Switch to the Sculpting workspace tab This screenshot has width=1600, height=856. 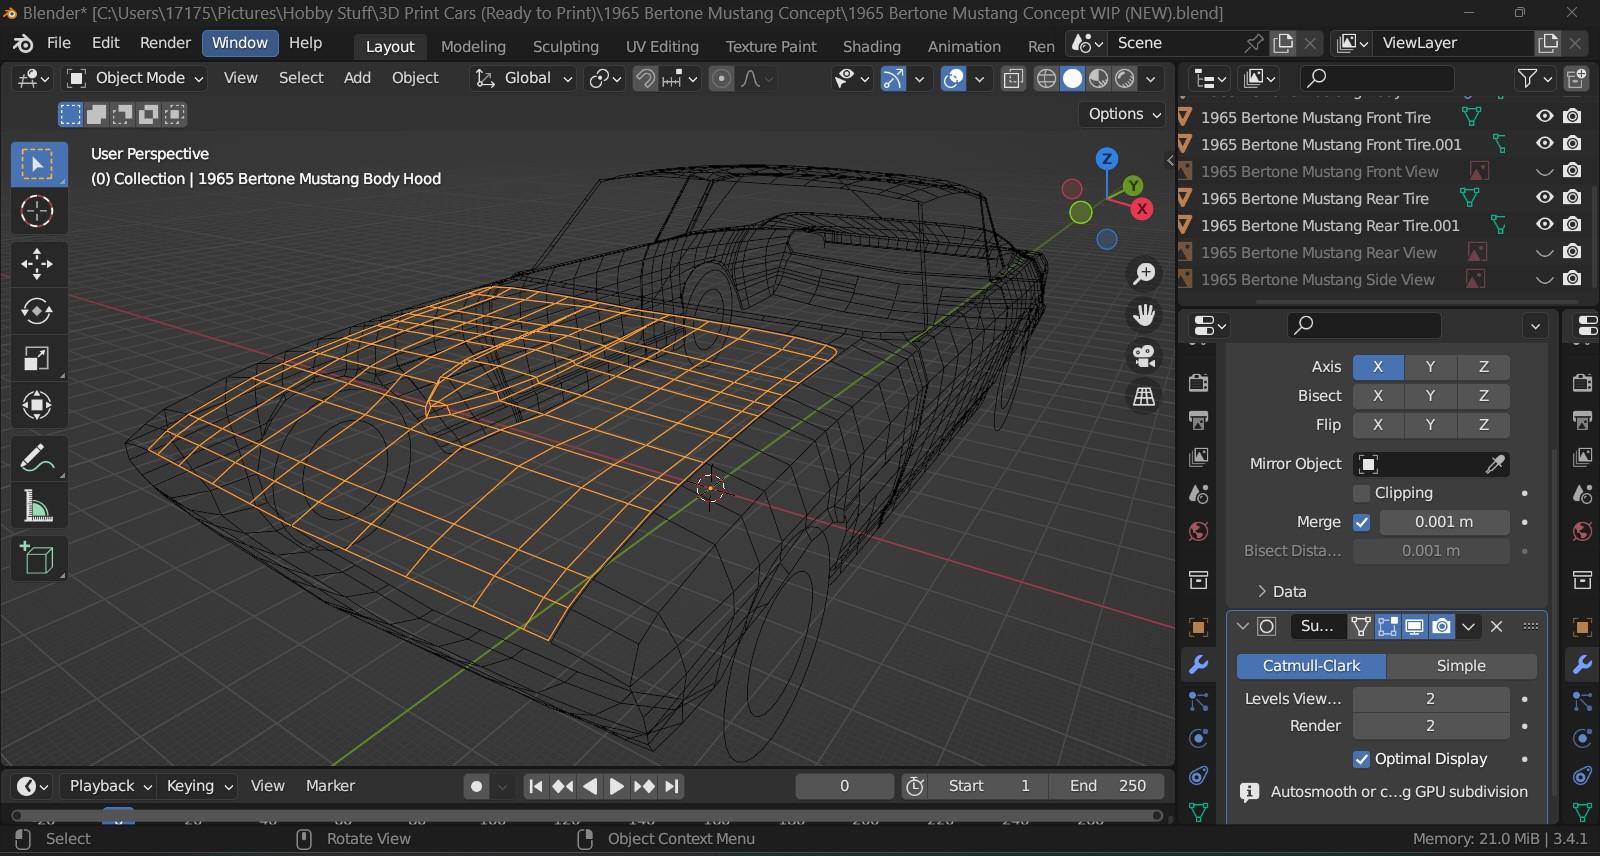[x=565, y=46]
